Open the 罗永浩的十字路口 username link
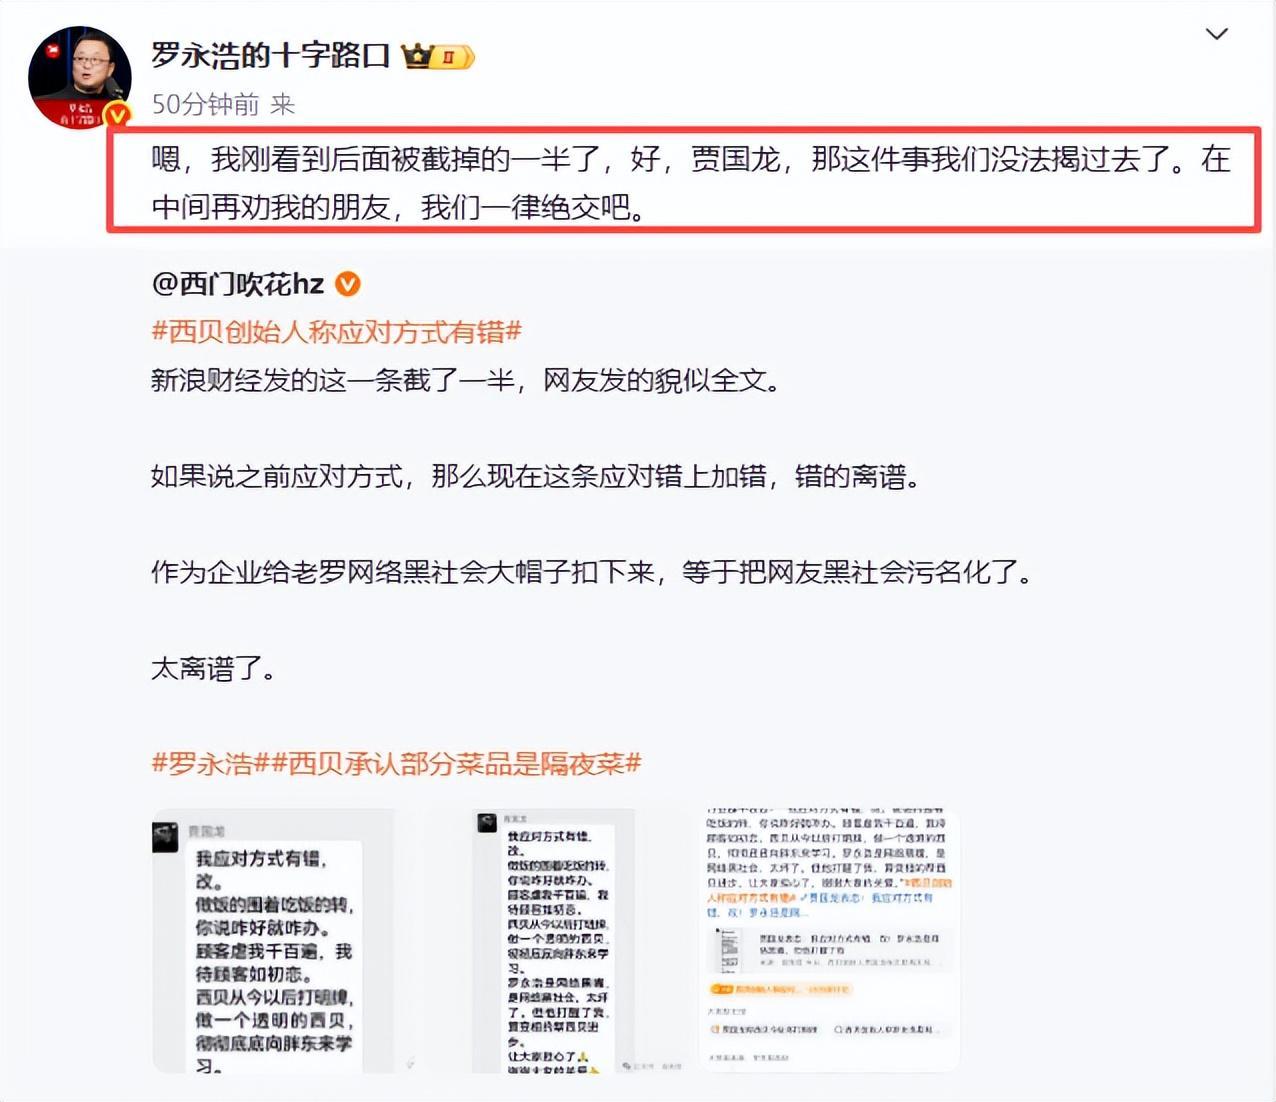 pos(270,55)
